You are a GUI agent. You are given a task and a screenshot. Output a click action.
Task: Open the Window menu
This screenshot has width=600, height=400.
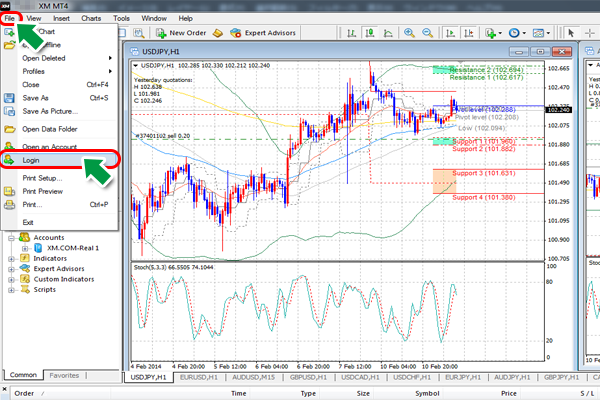click(x=154, y=18)
